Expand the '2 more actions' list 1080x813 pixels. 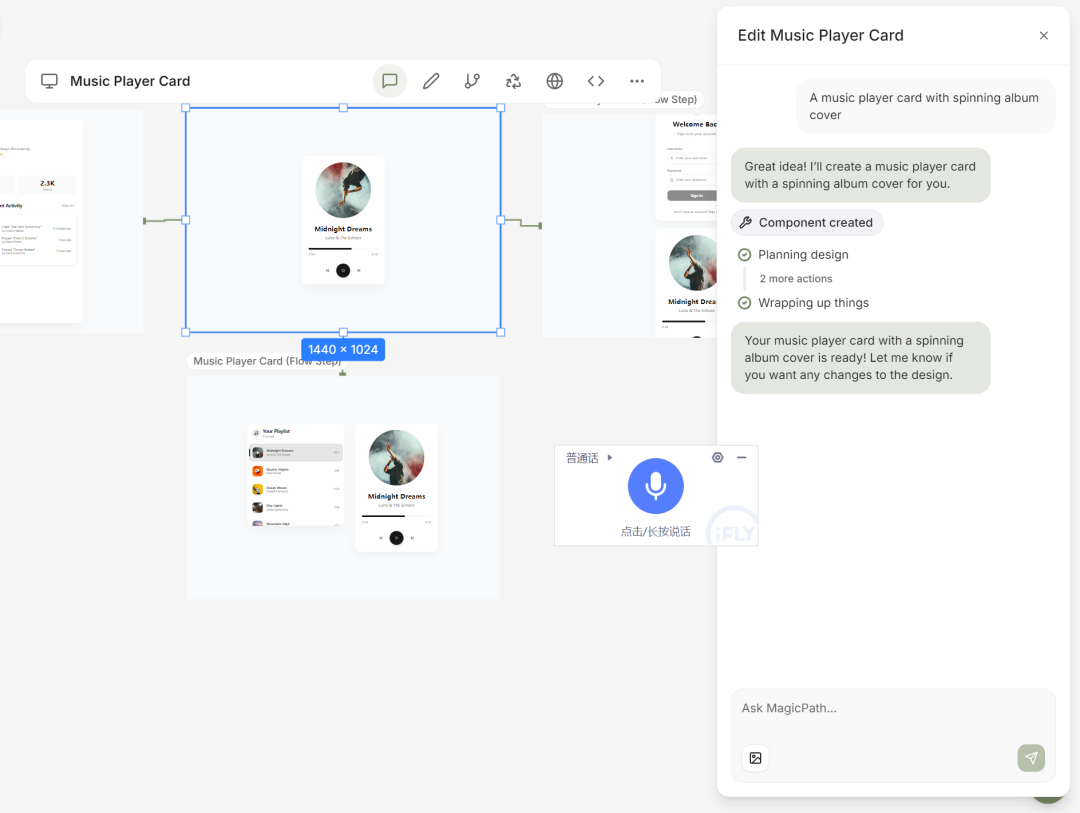(796, 278)
